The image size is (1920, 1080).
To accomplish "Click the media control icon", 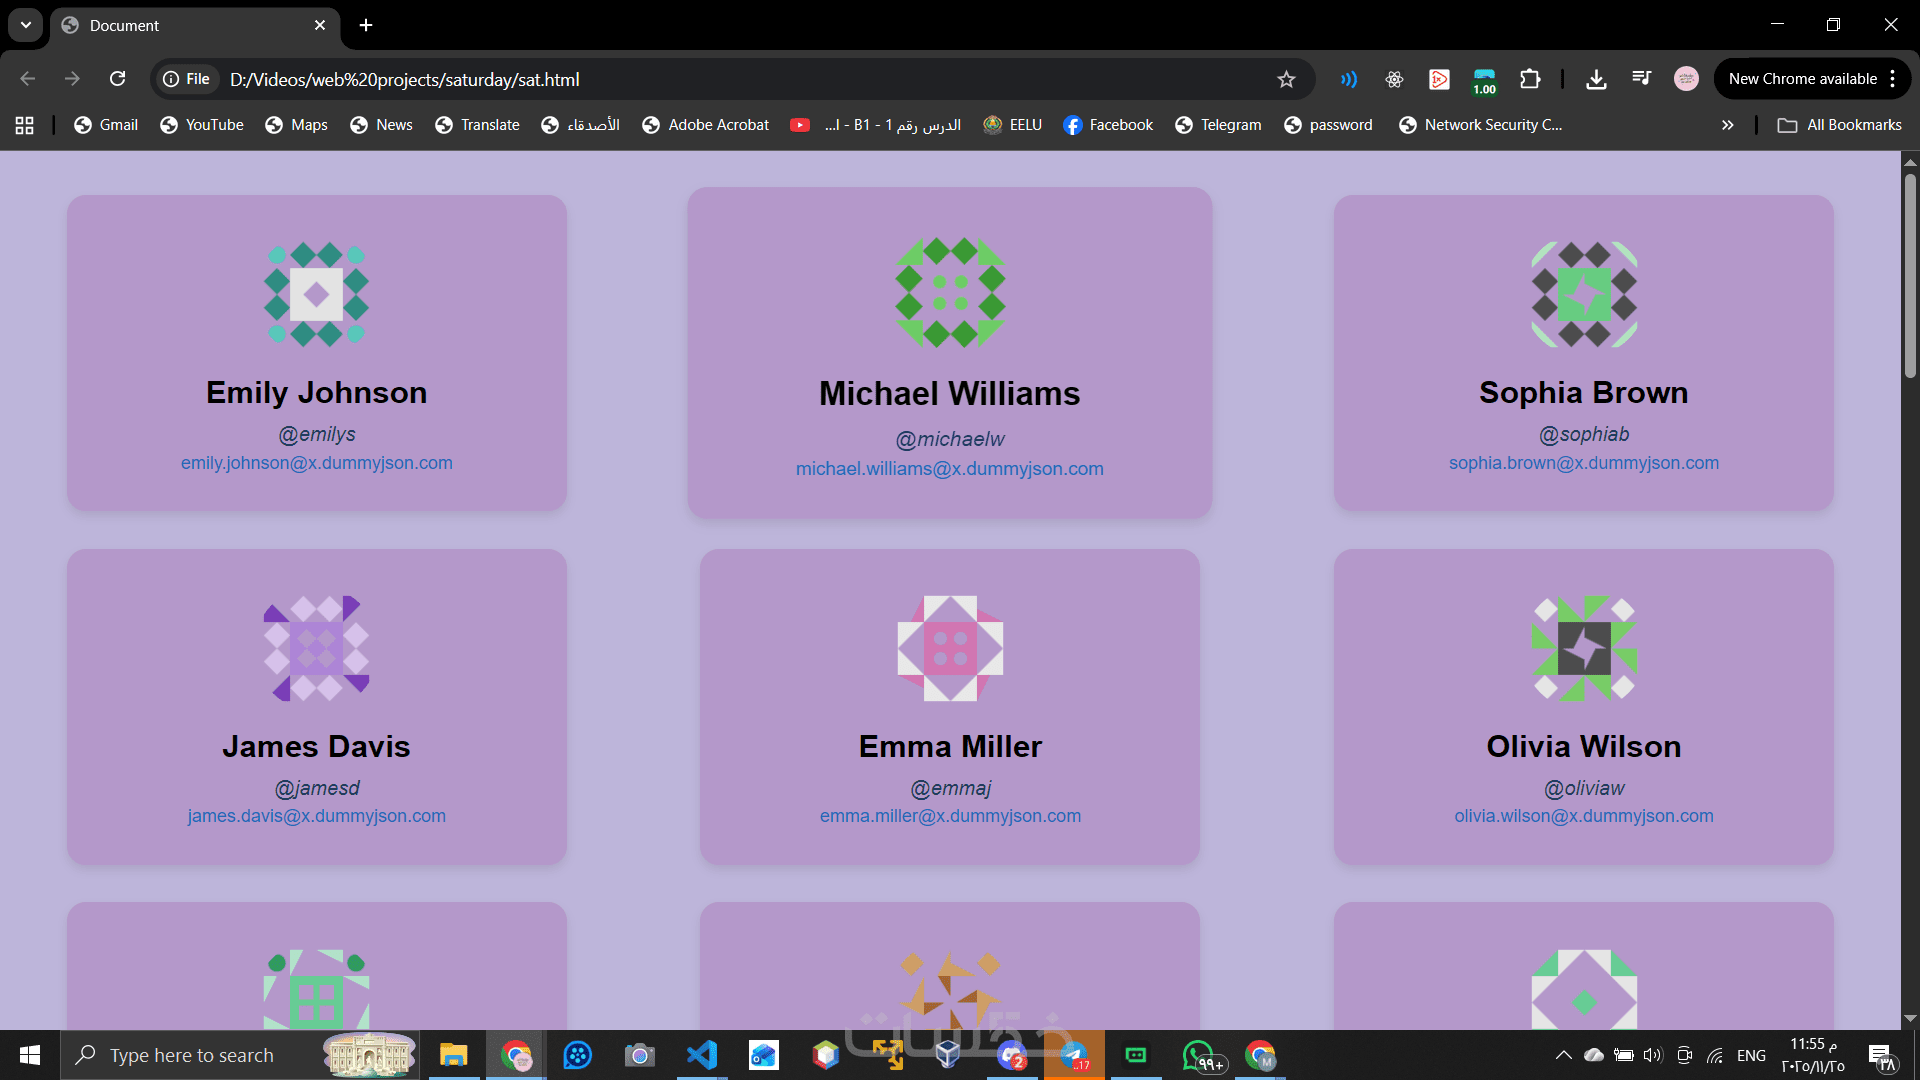I will click(x=1641, y=79).
